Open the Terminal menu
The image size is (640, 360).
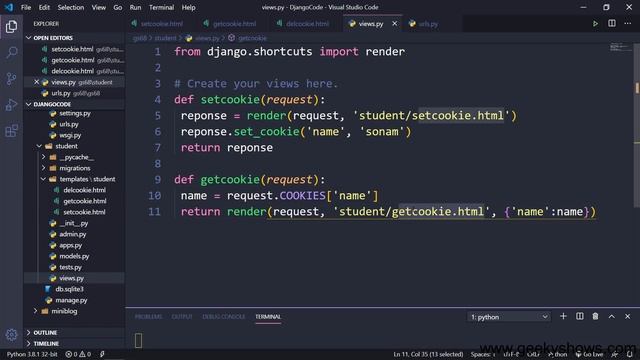pyautogui.click(x=161, y=7)
